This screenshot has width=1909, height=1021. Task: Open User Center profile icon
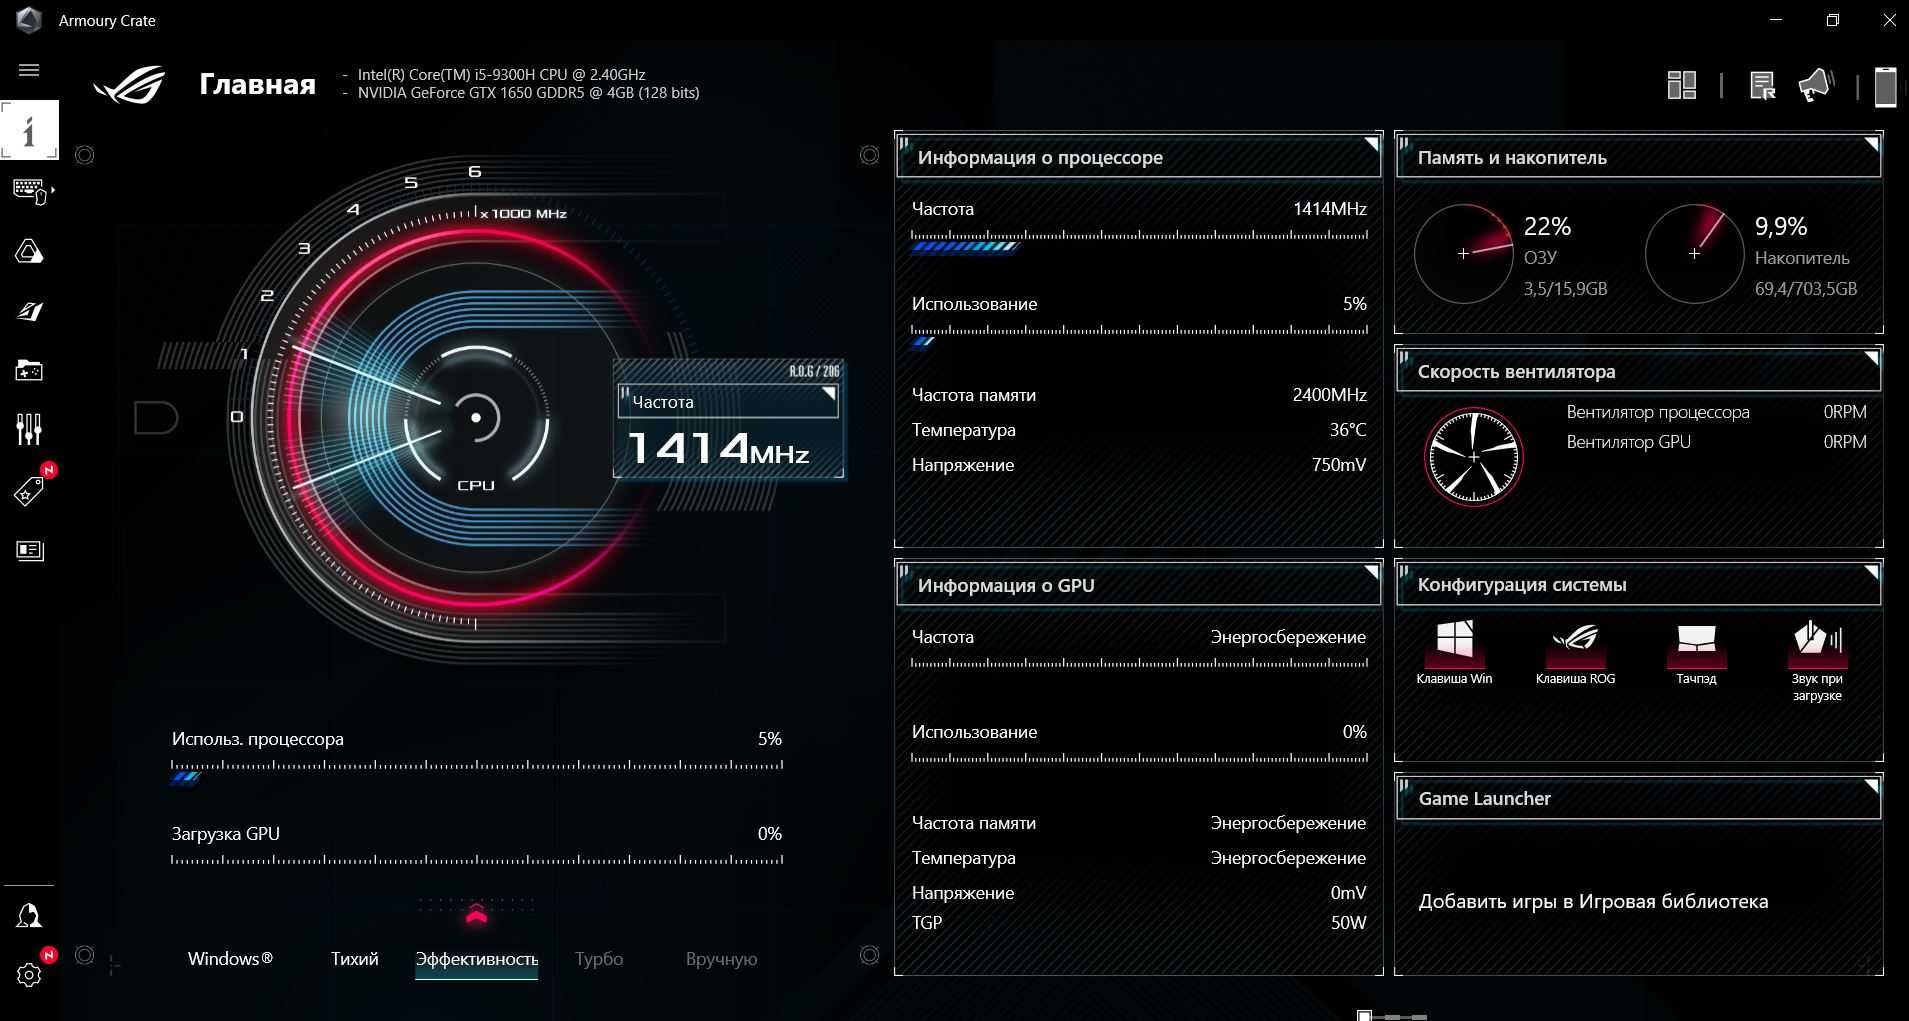point(29,916)
